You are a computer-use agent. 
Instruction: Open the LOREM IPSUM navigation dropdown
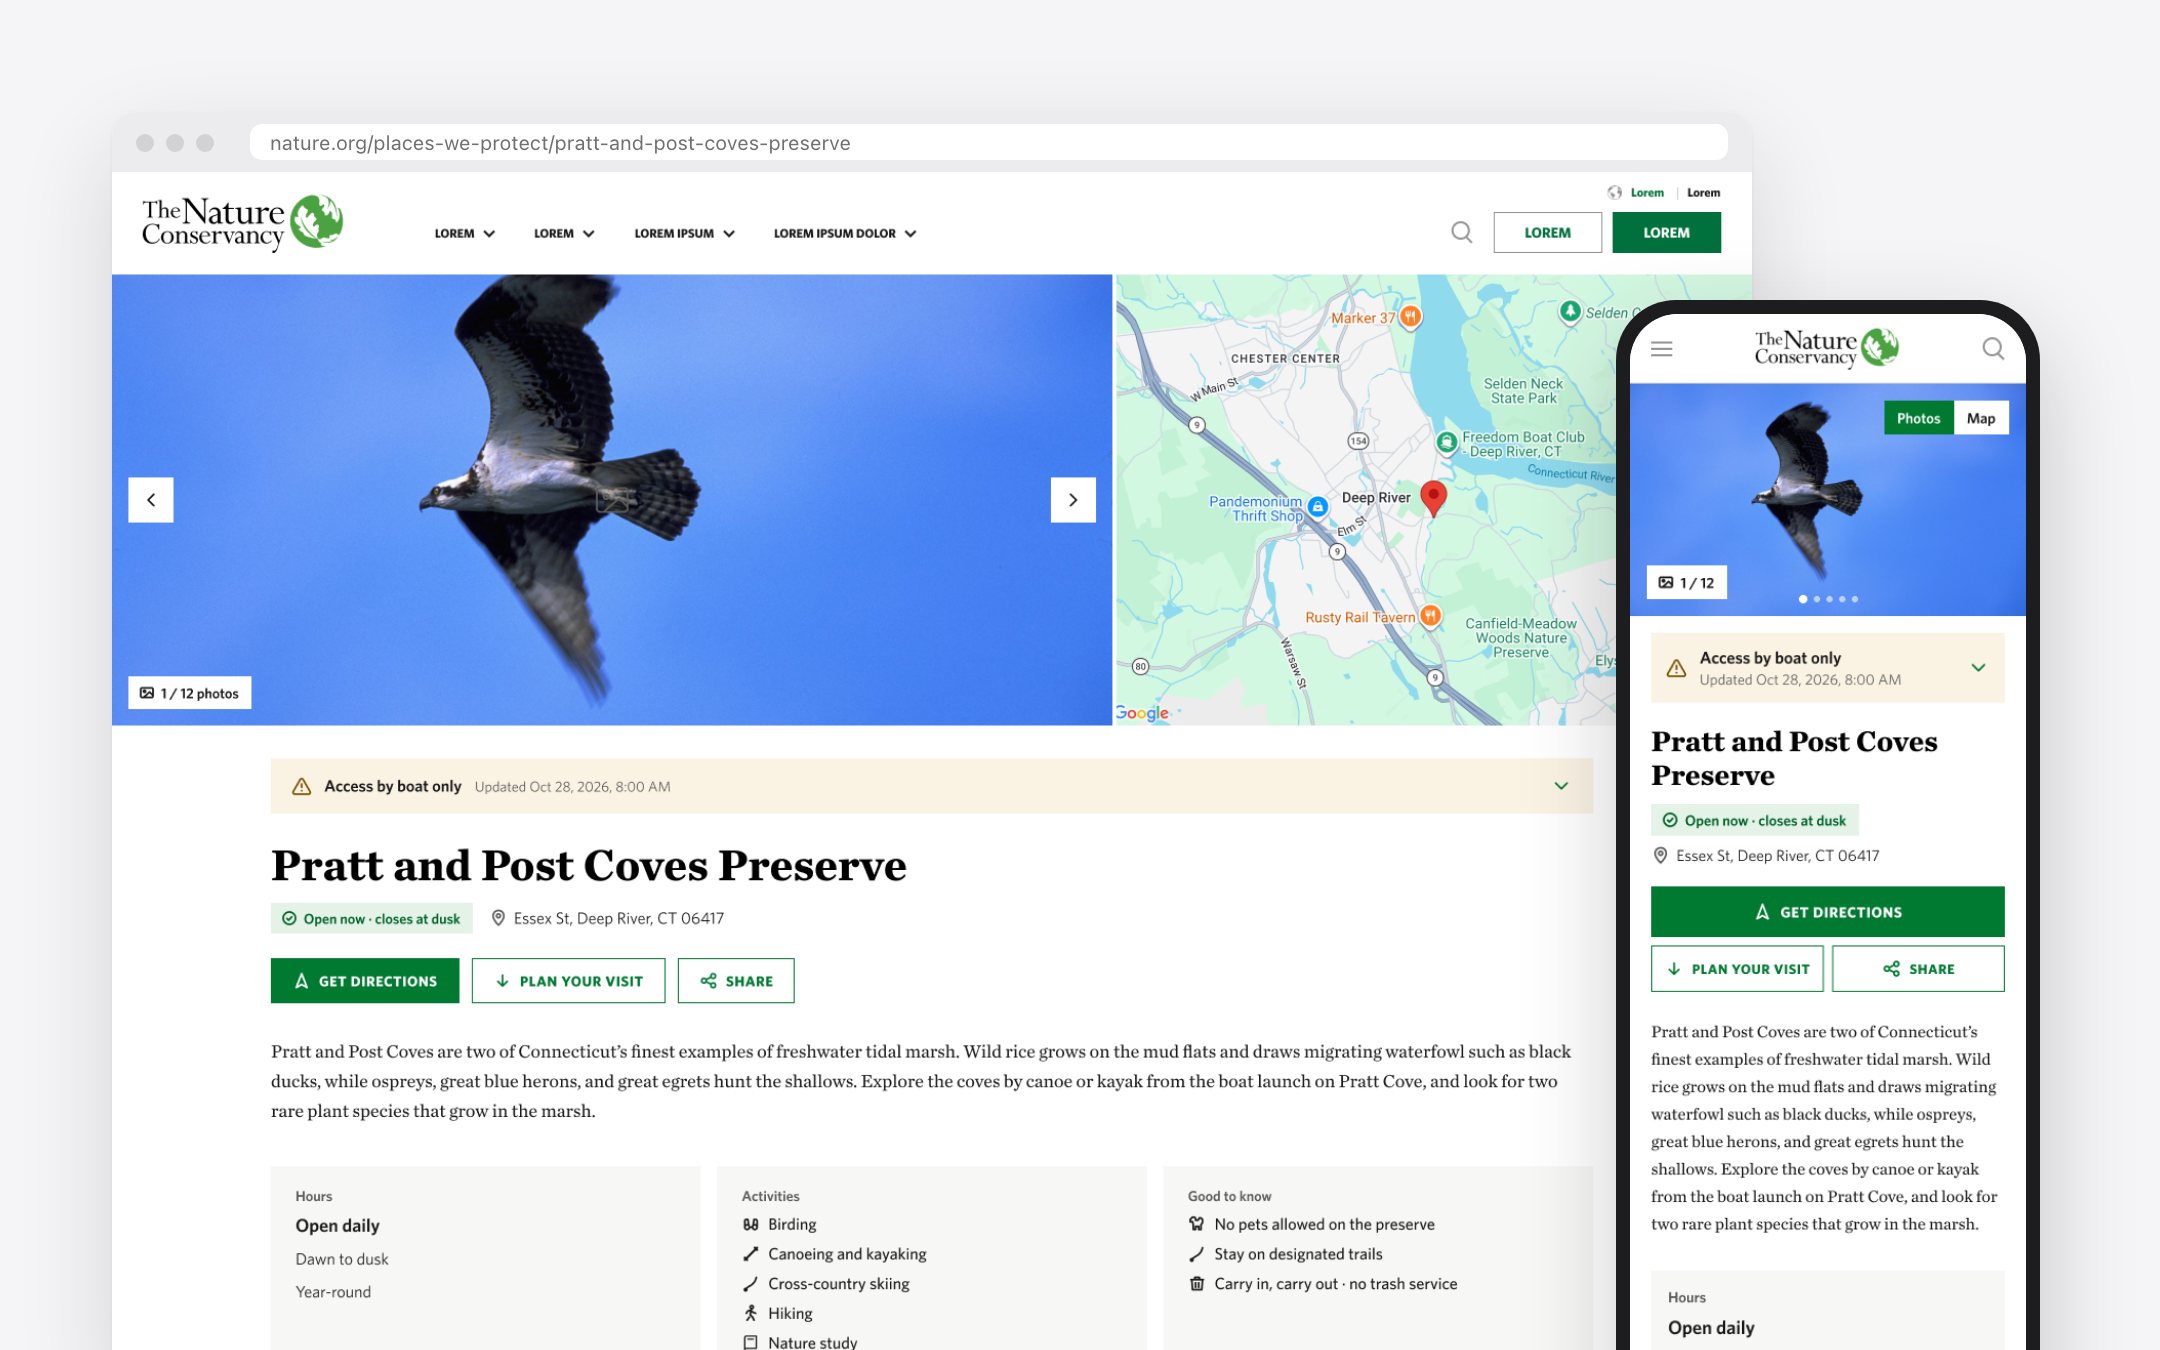click(x=685, y=233)
